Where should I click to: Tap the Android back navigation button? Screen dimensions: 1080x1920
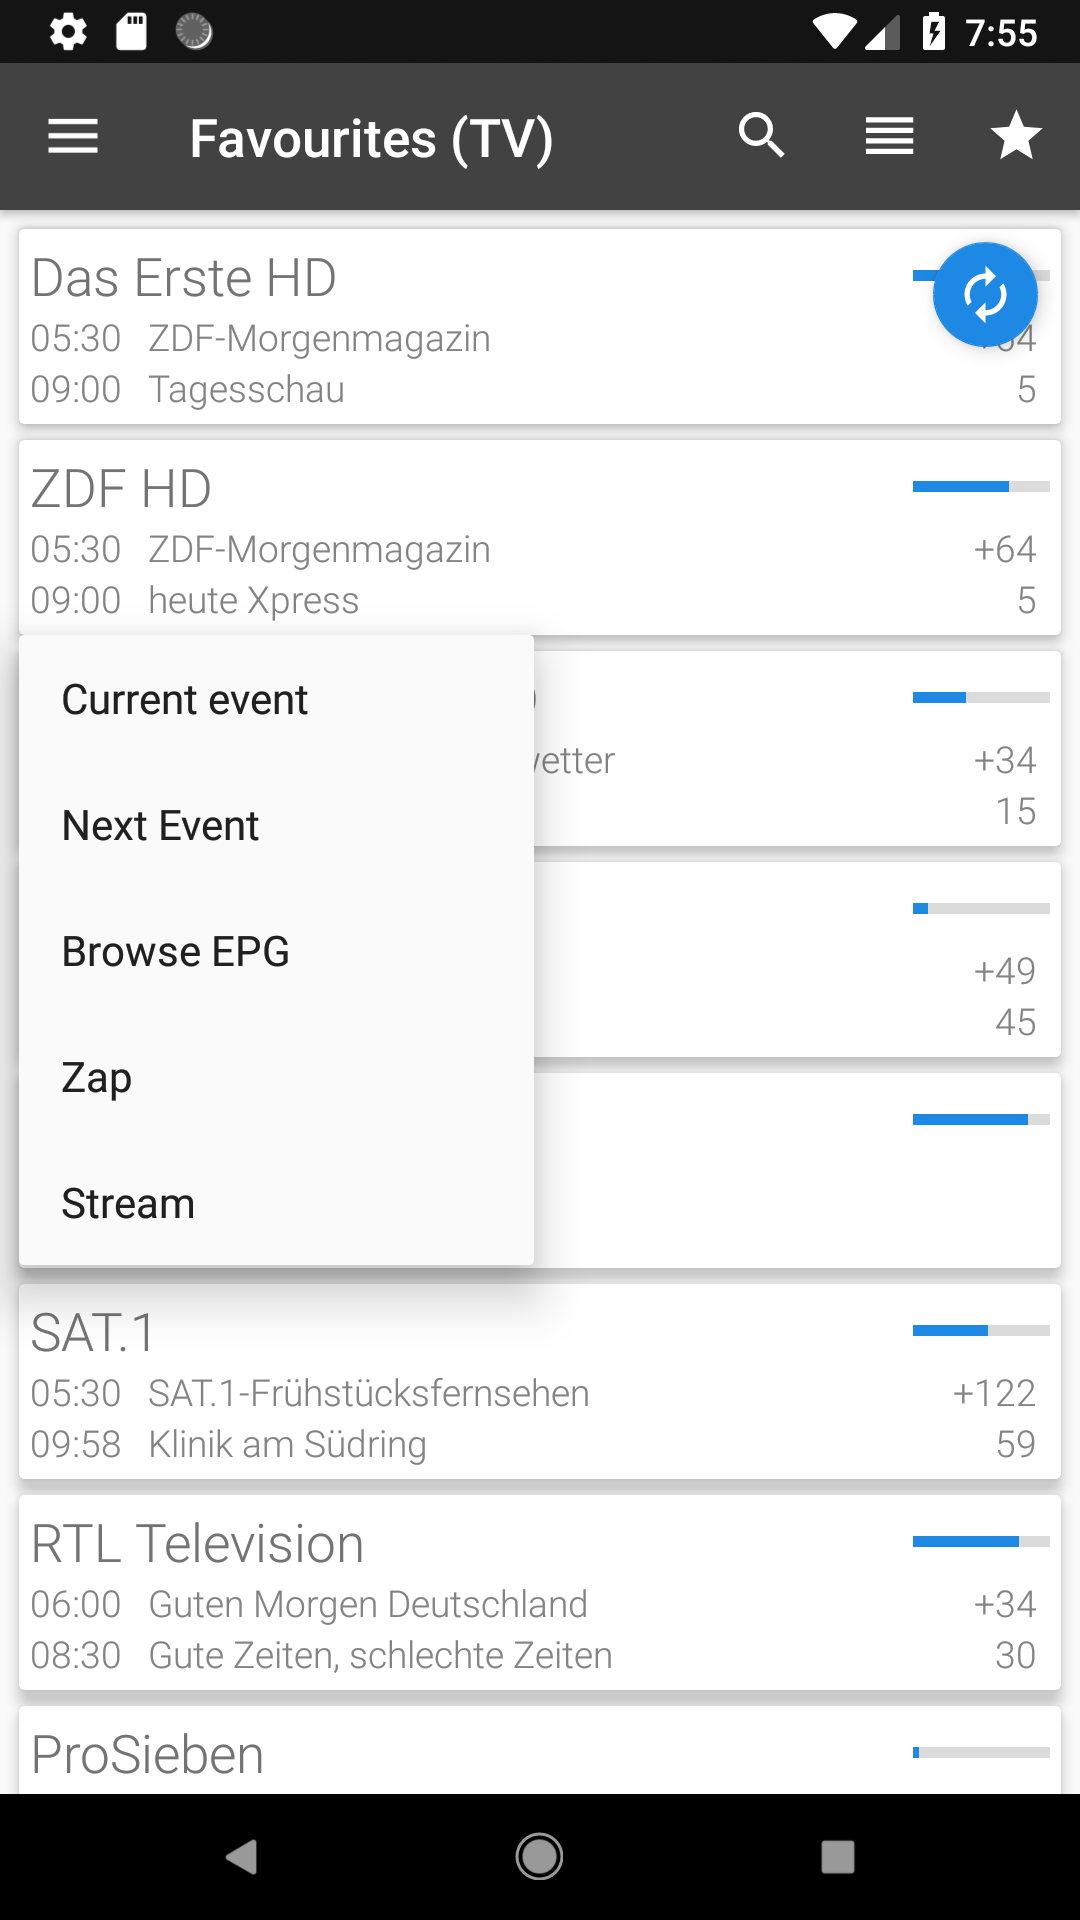tap(241, 1857)
